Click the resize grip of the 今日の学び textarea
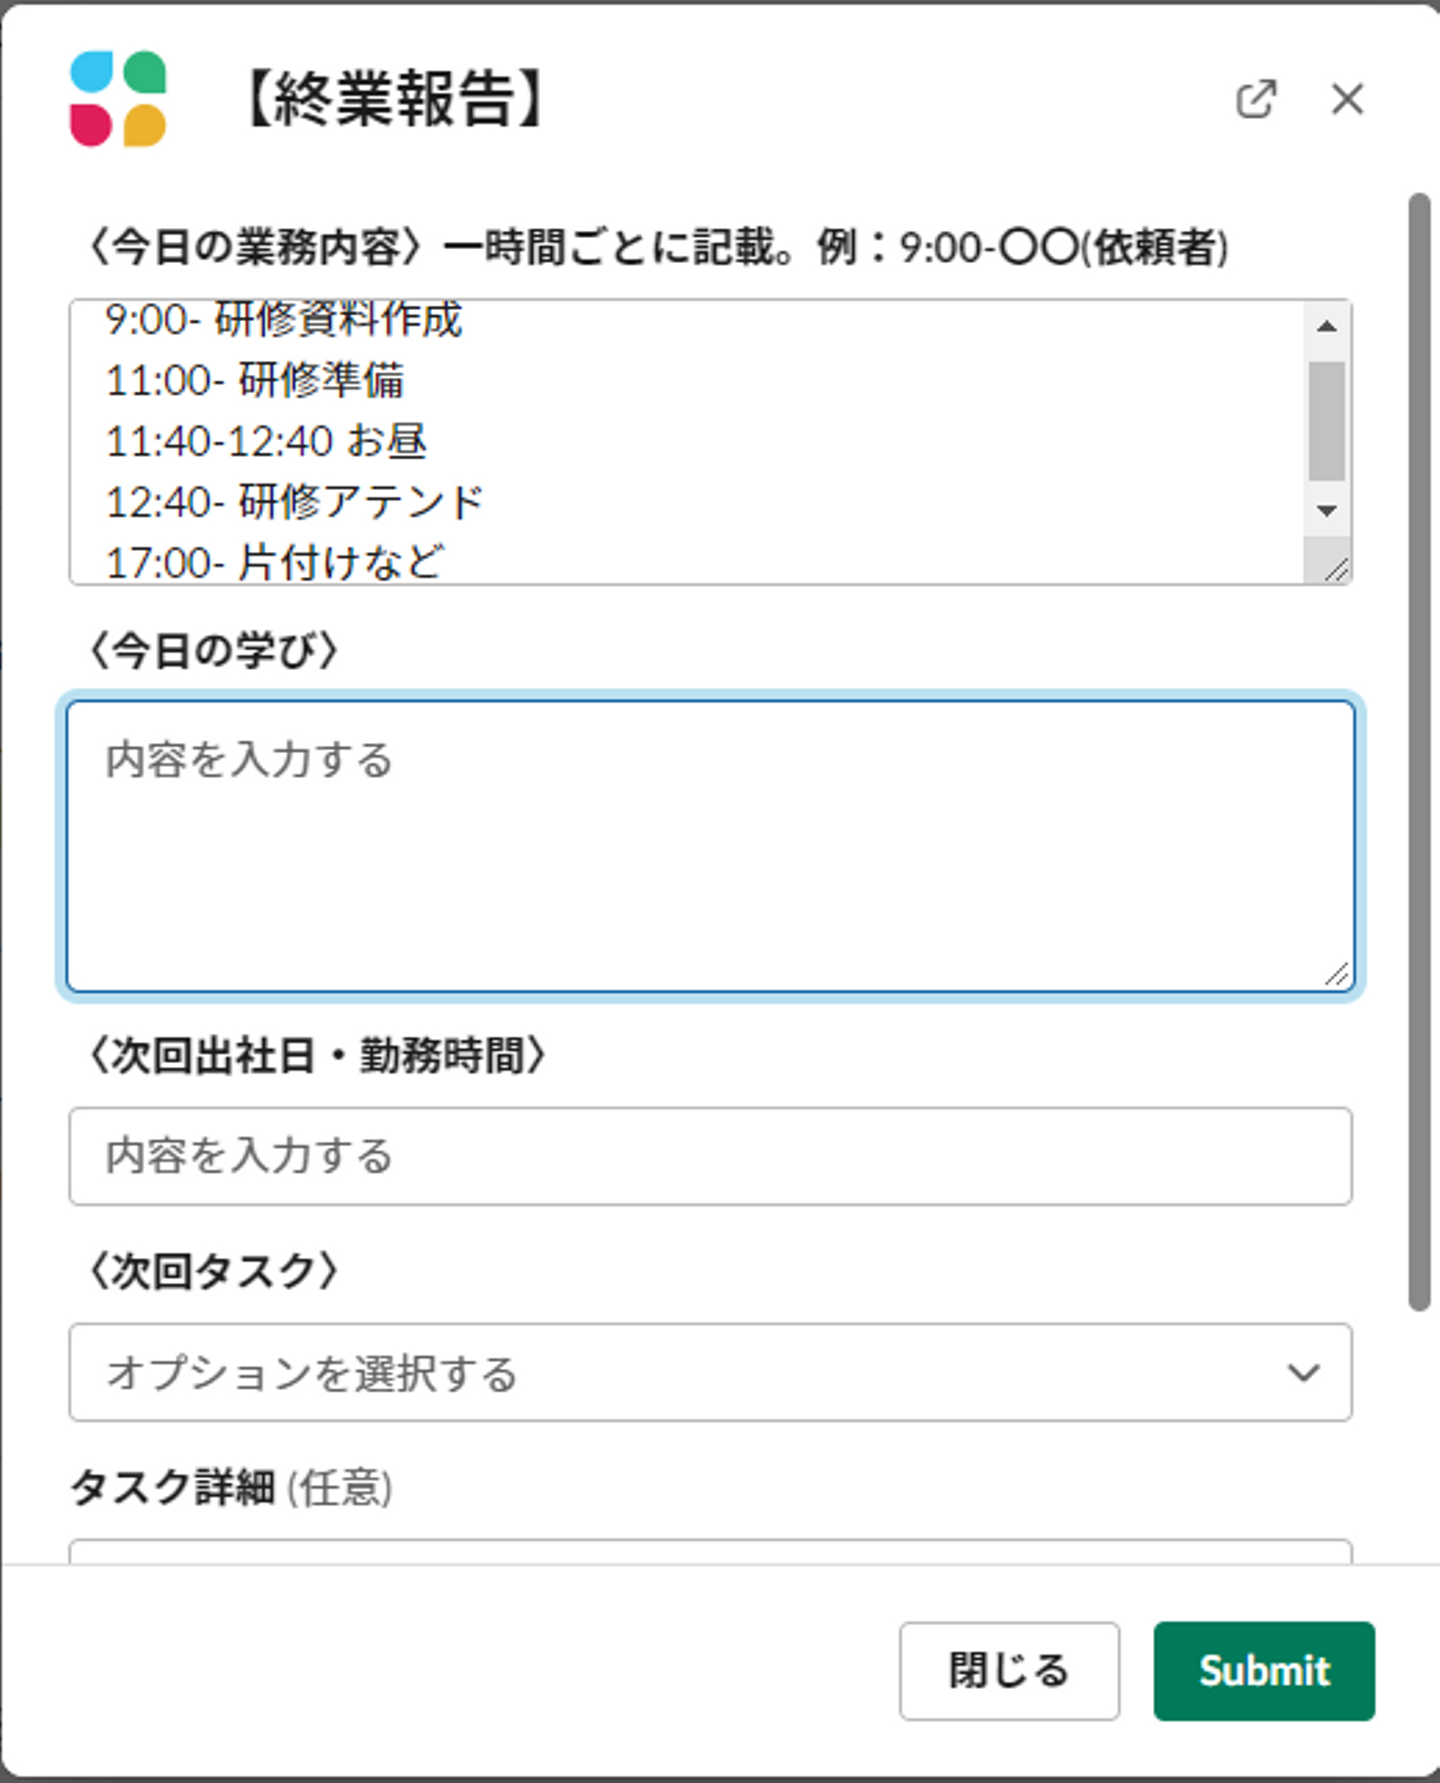The height and width of the screenshot is (1783, 1440). (x=1336, y=974)
